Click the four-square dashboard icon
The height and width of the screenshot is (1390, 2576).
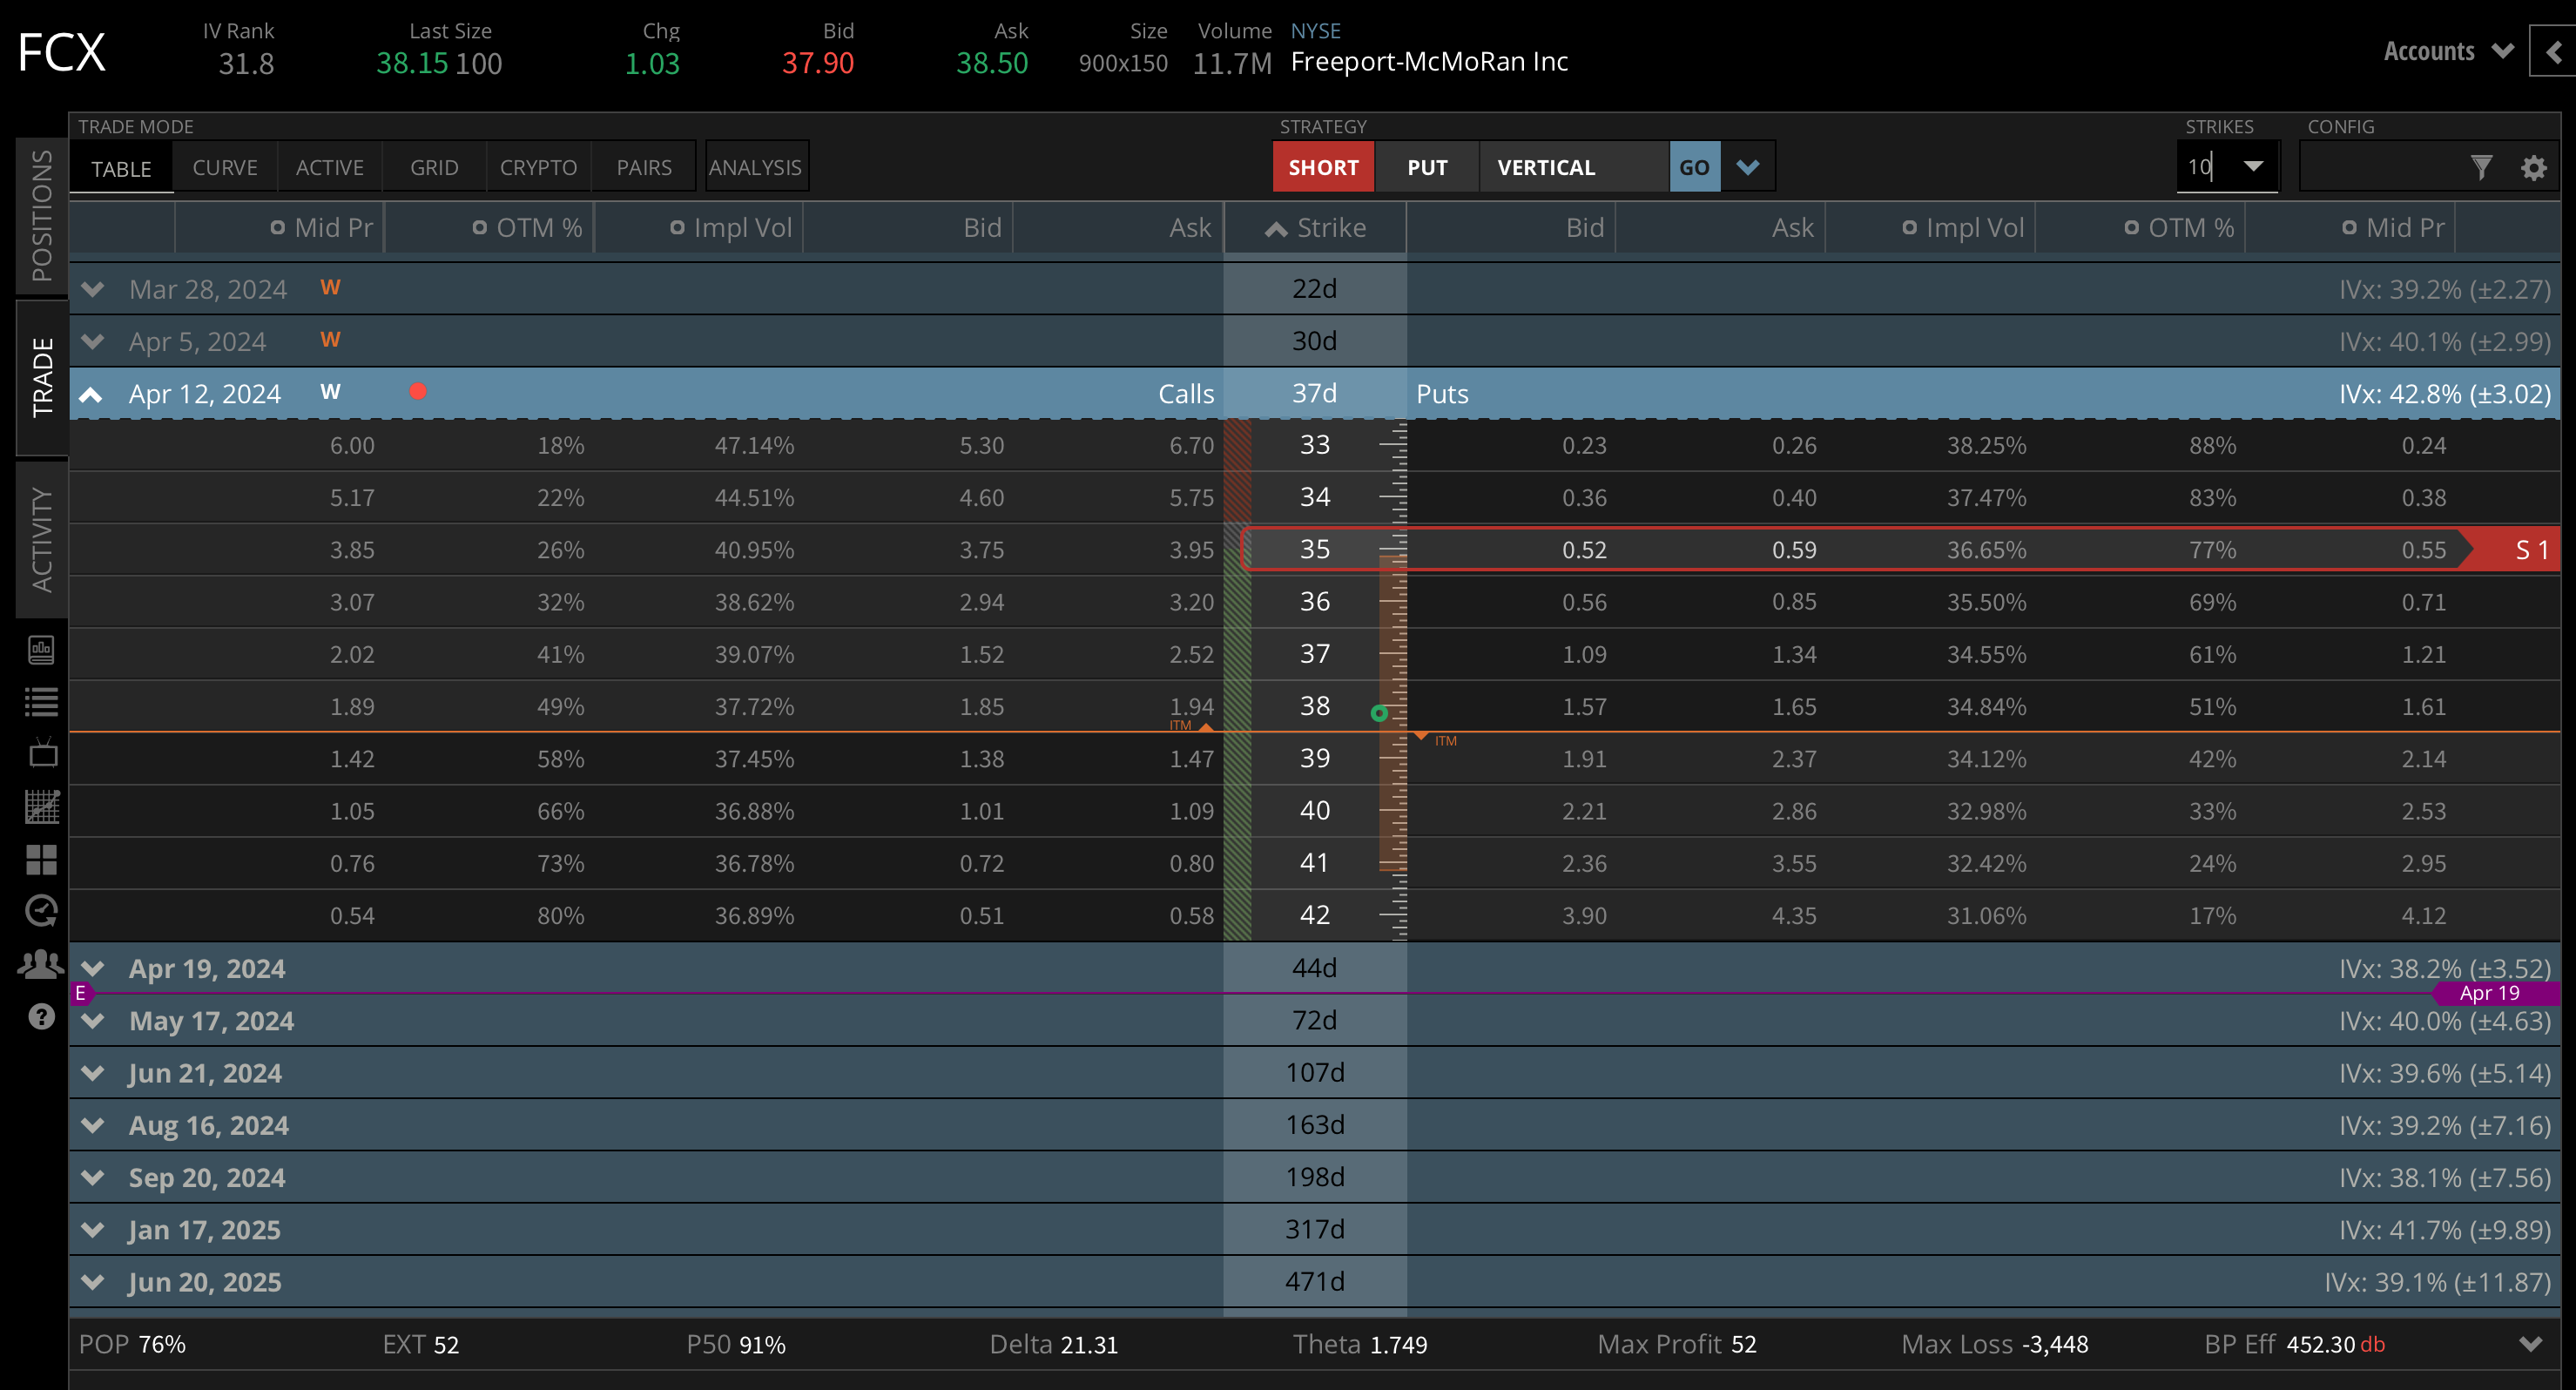coord(41,859)
